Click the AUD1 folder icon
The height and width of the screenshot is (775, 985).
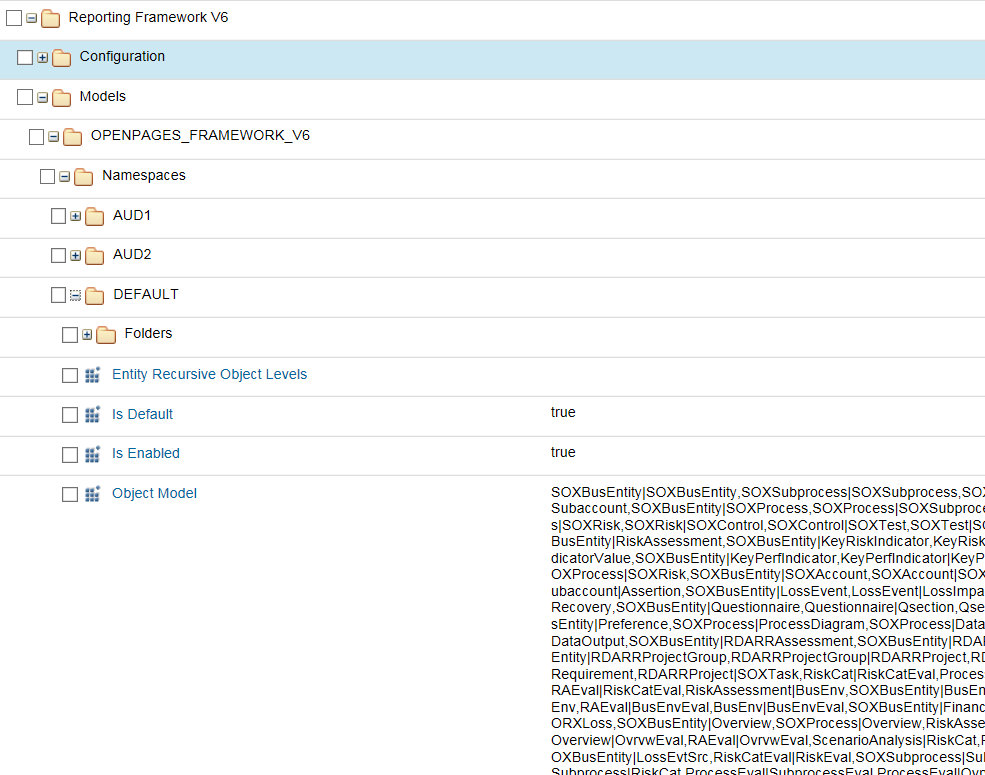tap(95, 217)
